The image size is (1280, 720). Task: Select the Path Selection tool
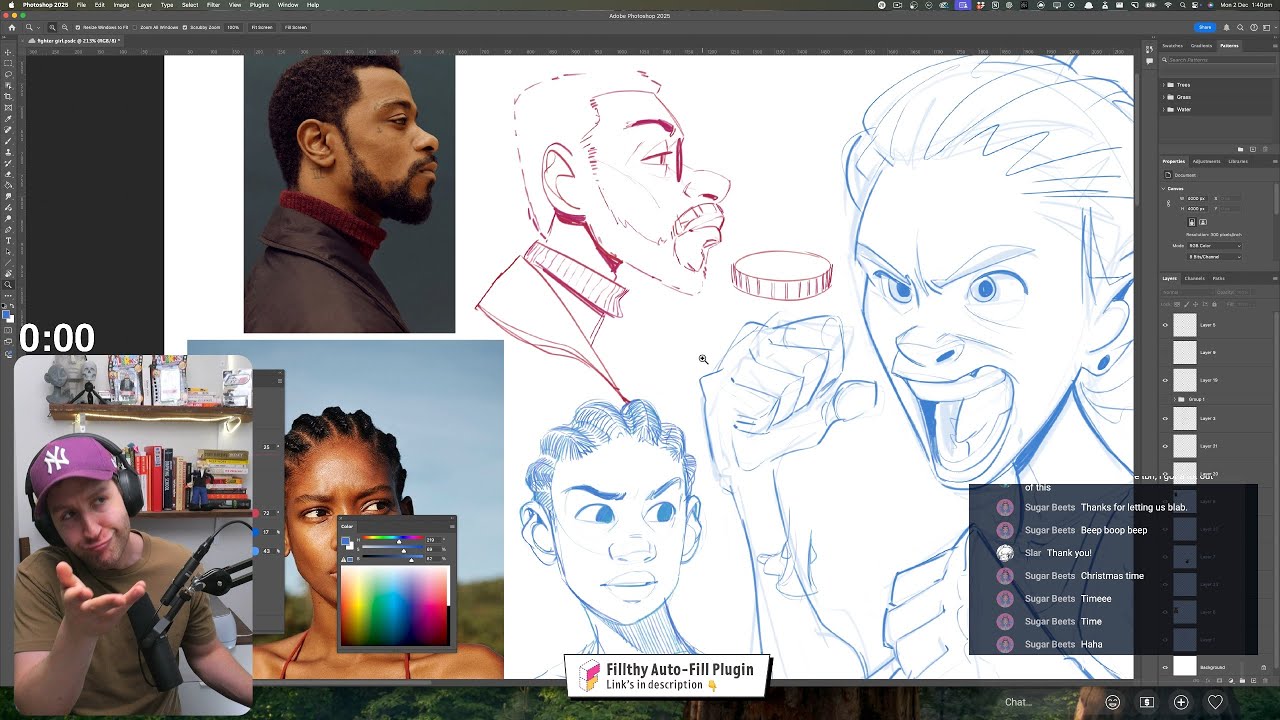pos(8,252)
